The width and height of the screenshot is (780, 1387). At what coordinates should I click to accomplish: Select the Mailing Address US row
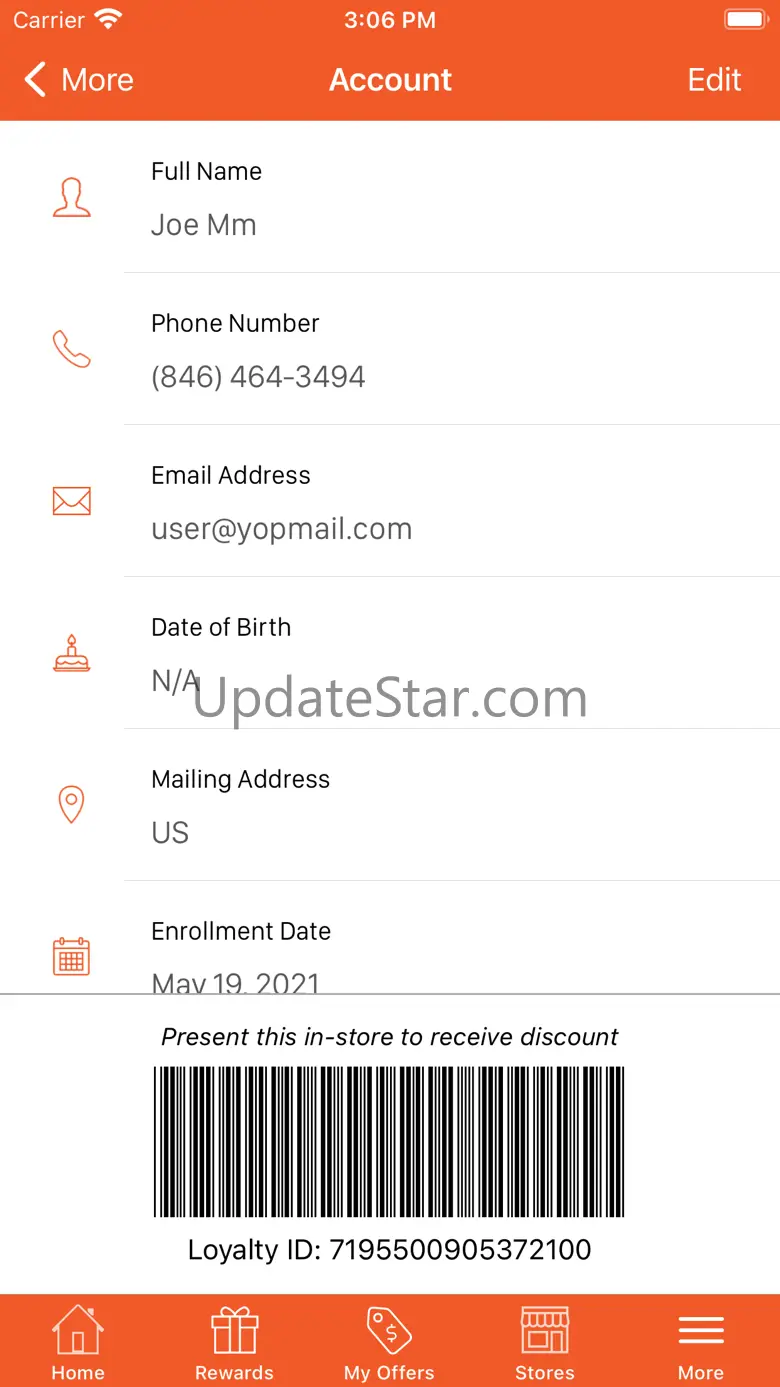(452, 805)
